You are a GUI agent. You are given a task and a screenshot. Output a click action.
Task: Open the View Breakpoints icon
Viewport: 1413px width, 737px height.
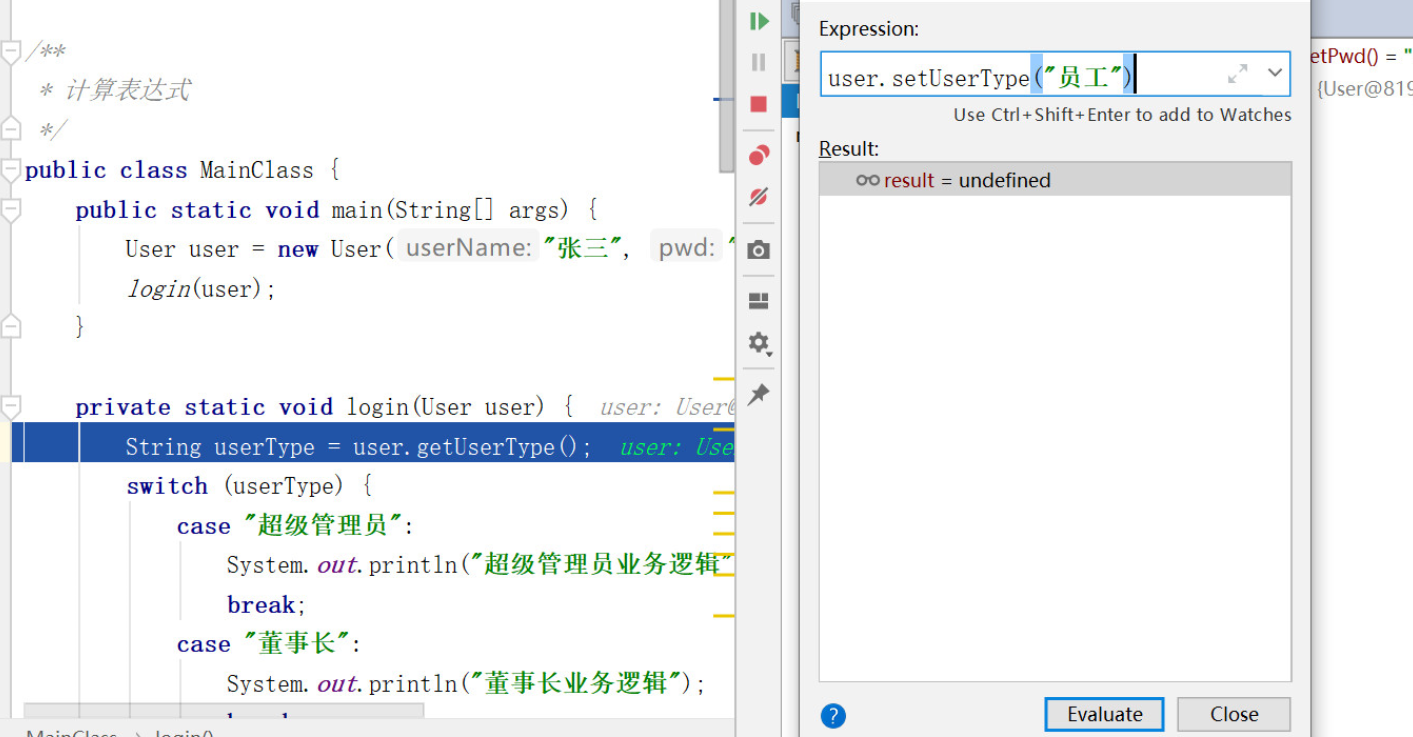click(x=759, y=155)
